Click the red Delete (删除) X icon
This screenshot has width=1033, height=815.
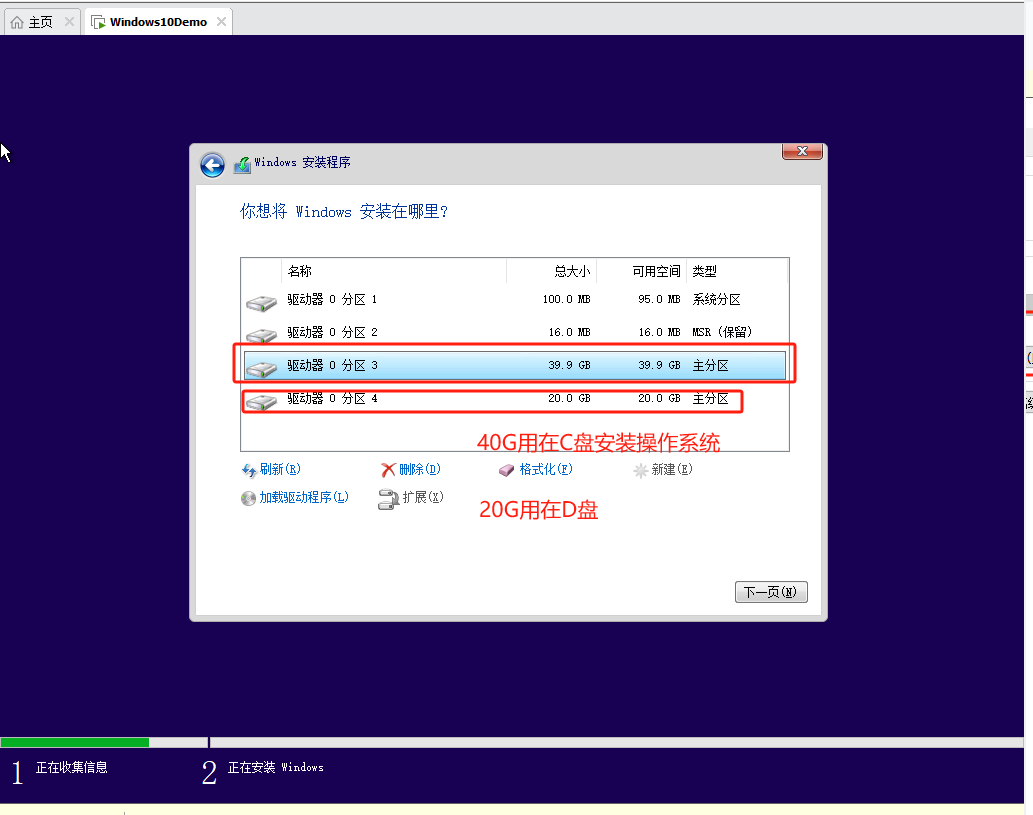pyautogui.click(x=388, y=470)
